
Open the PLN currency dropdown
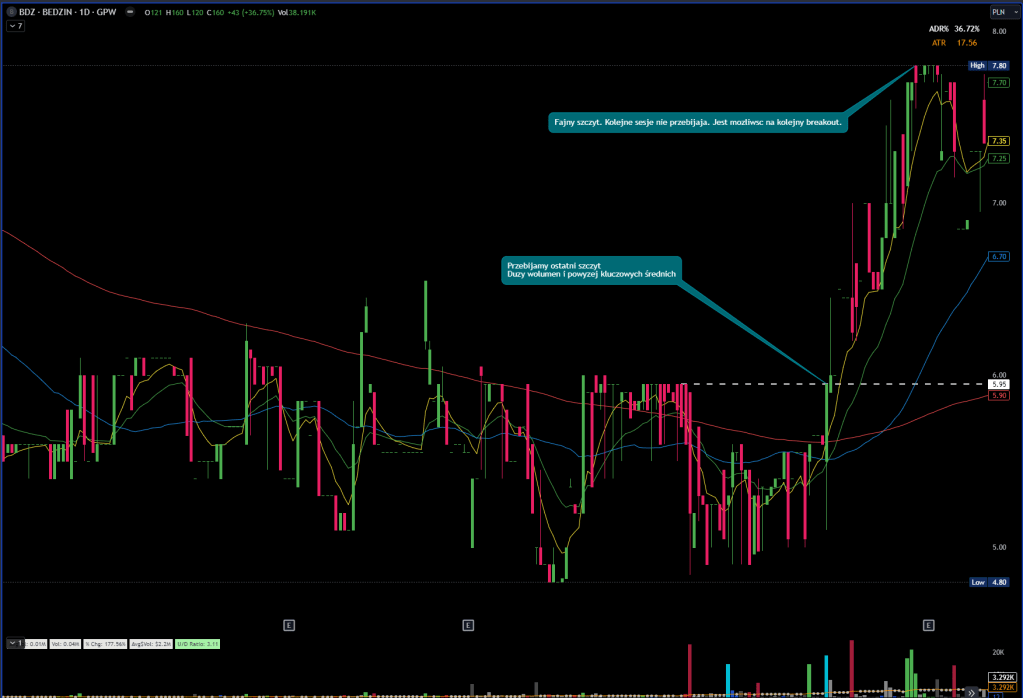point(999,12)
